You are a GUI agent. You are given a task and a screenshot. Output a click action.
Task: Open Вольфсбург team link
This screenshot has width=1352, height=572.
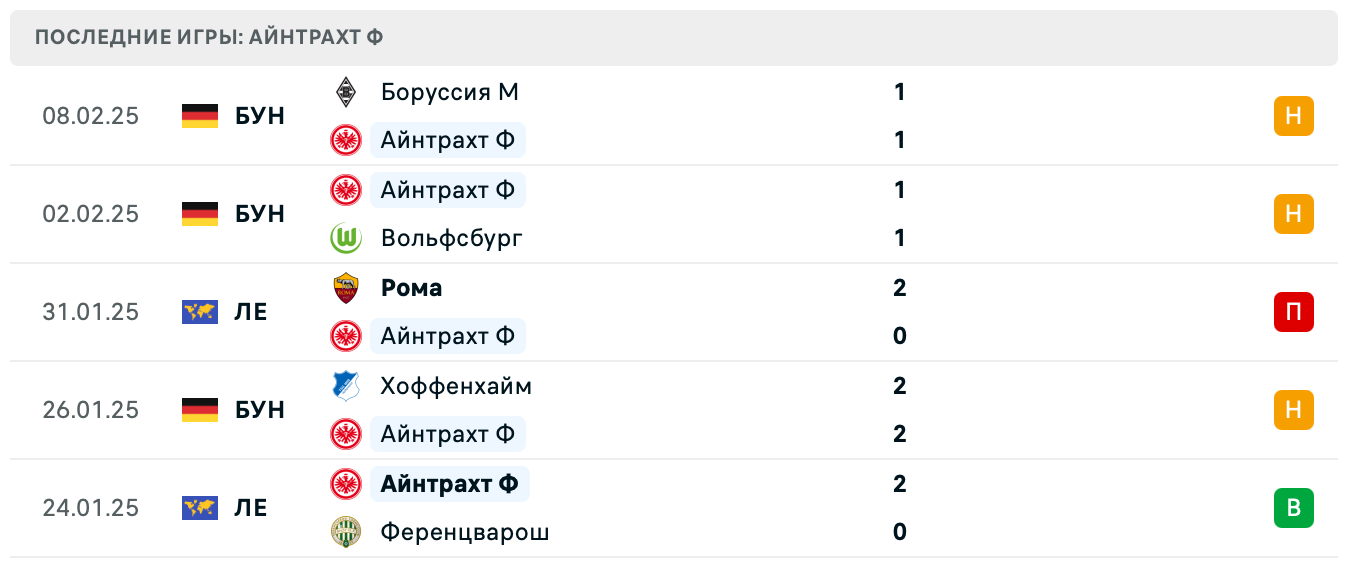[x=451, y=238]
